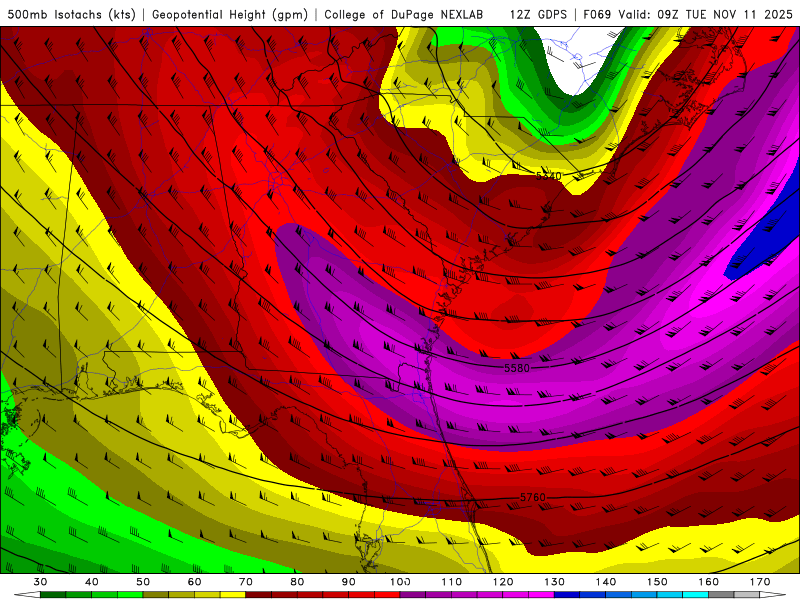
Task: Click the 'College of DuPage NEXLAB' text
Action: pyautogui.click(x=404, y=15)
